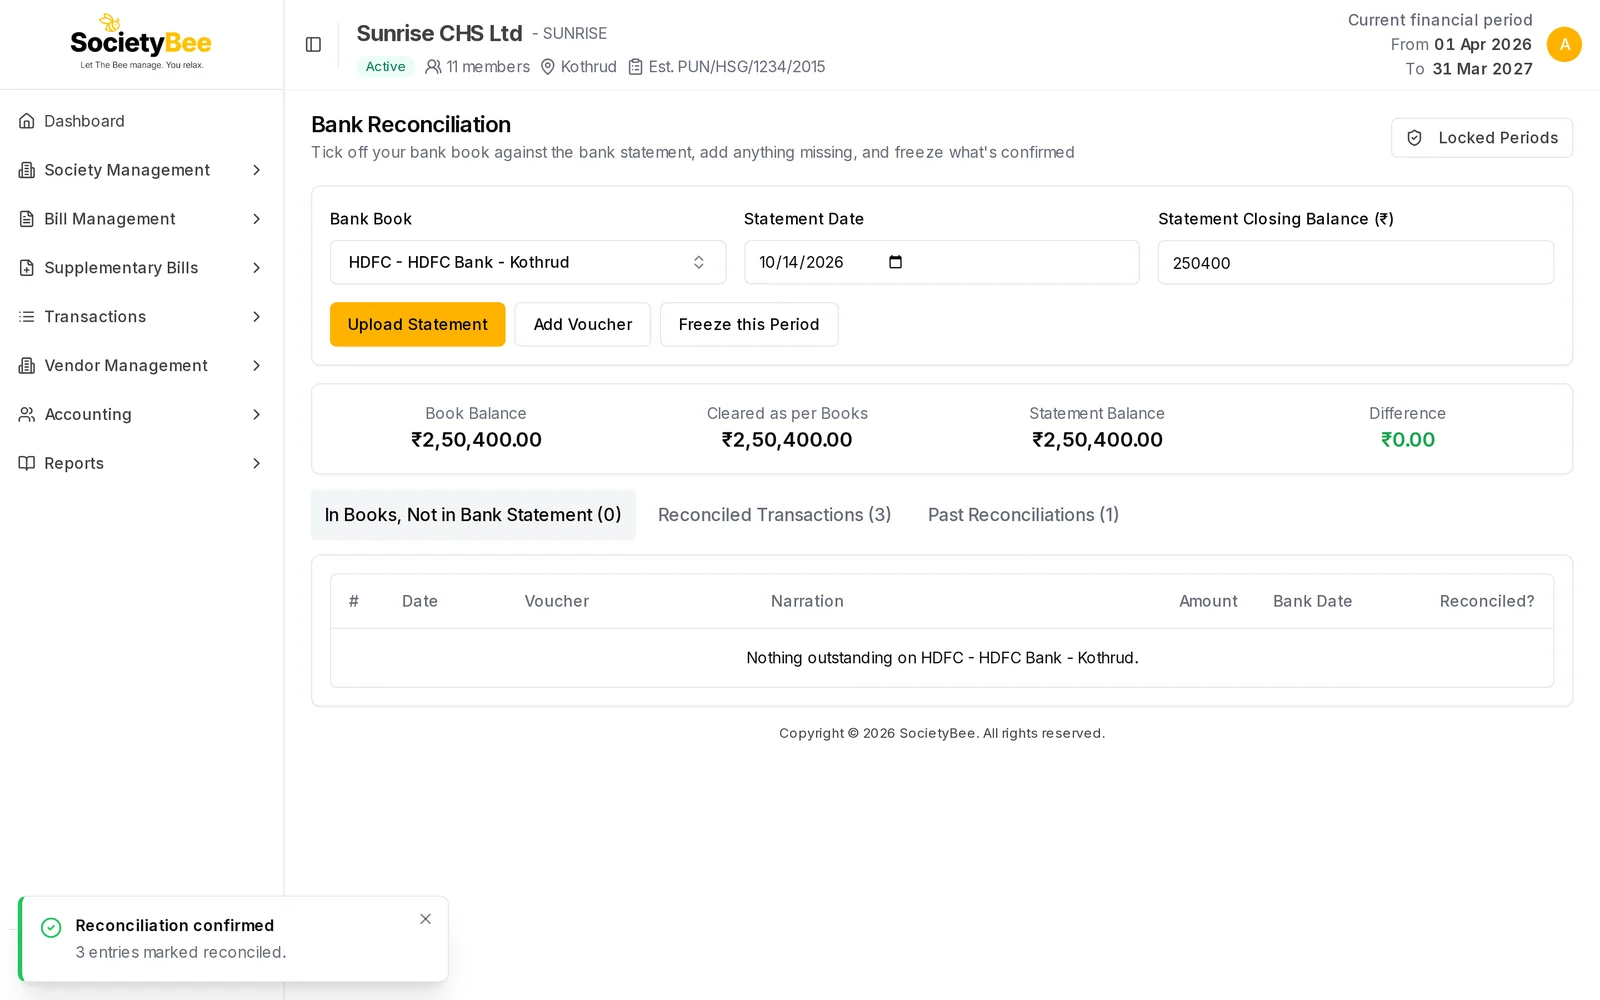Open Locked Periods
This screenshot has height=1000, width=1600.
click(x=1482, y=138)
